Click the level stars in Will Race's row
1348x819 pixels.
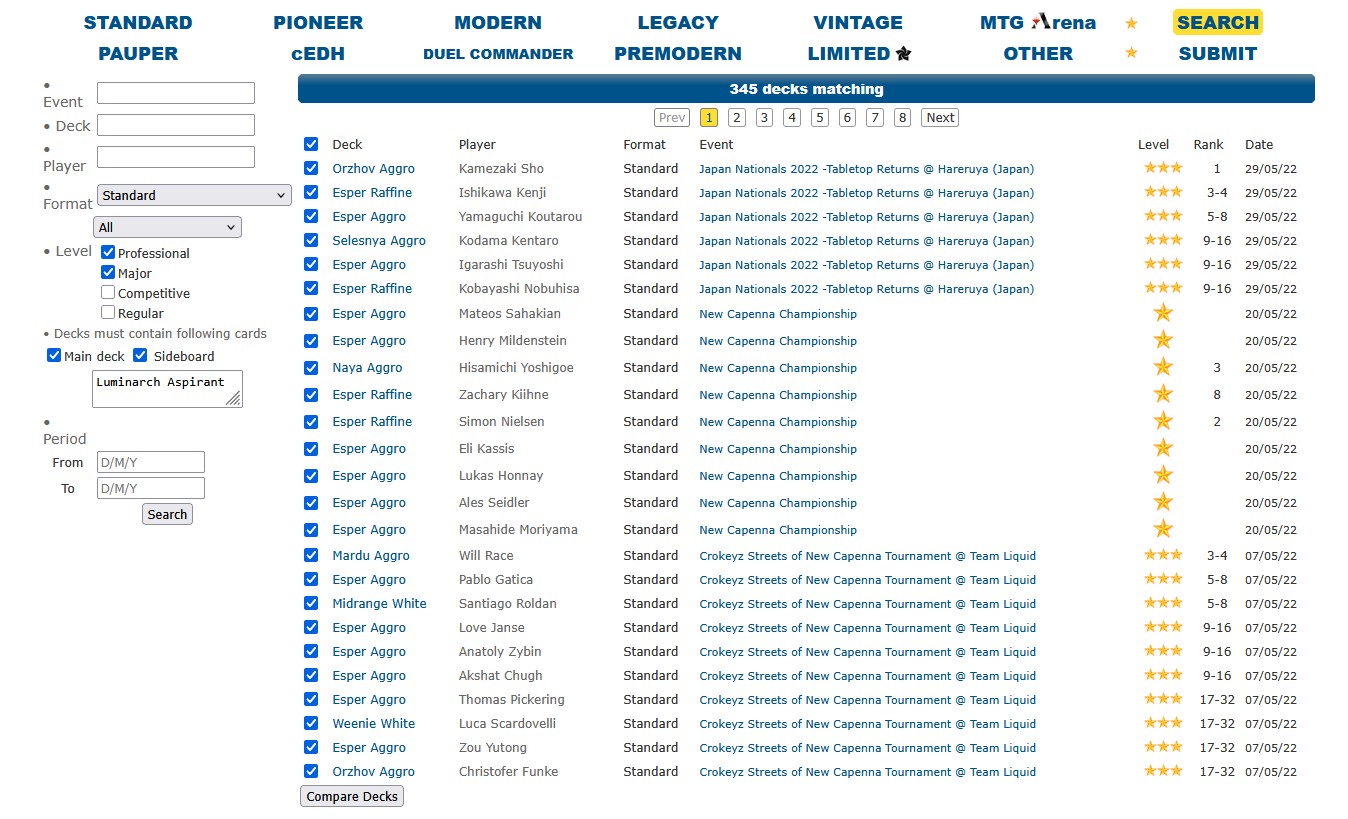click(x=1163, y=555)
